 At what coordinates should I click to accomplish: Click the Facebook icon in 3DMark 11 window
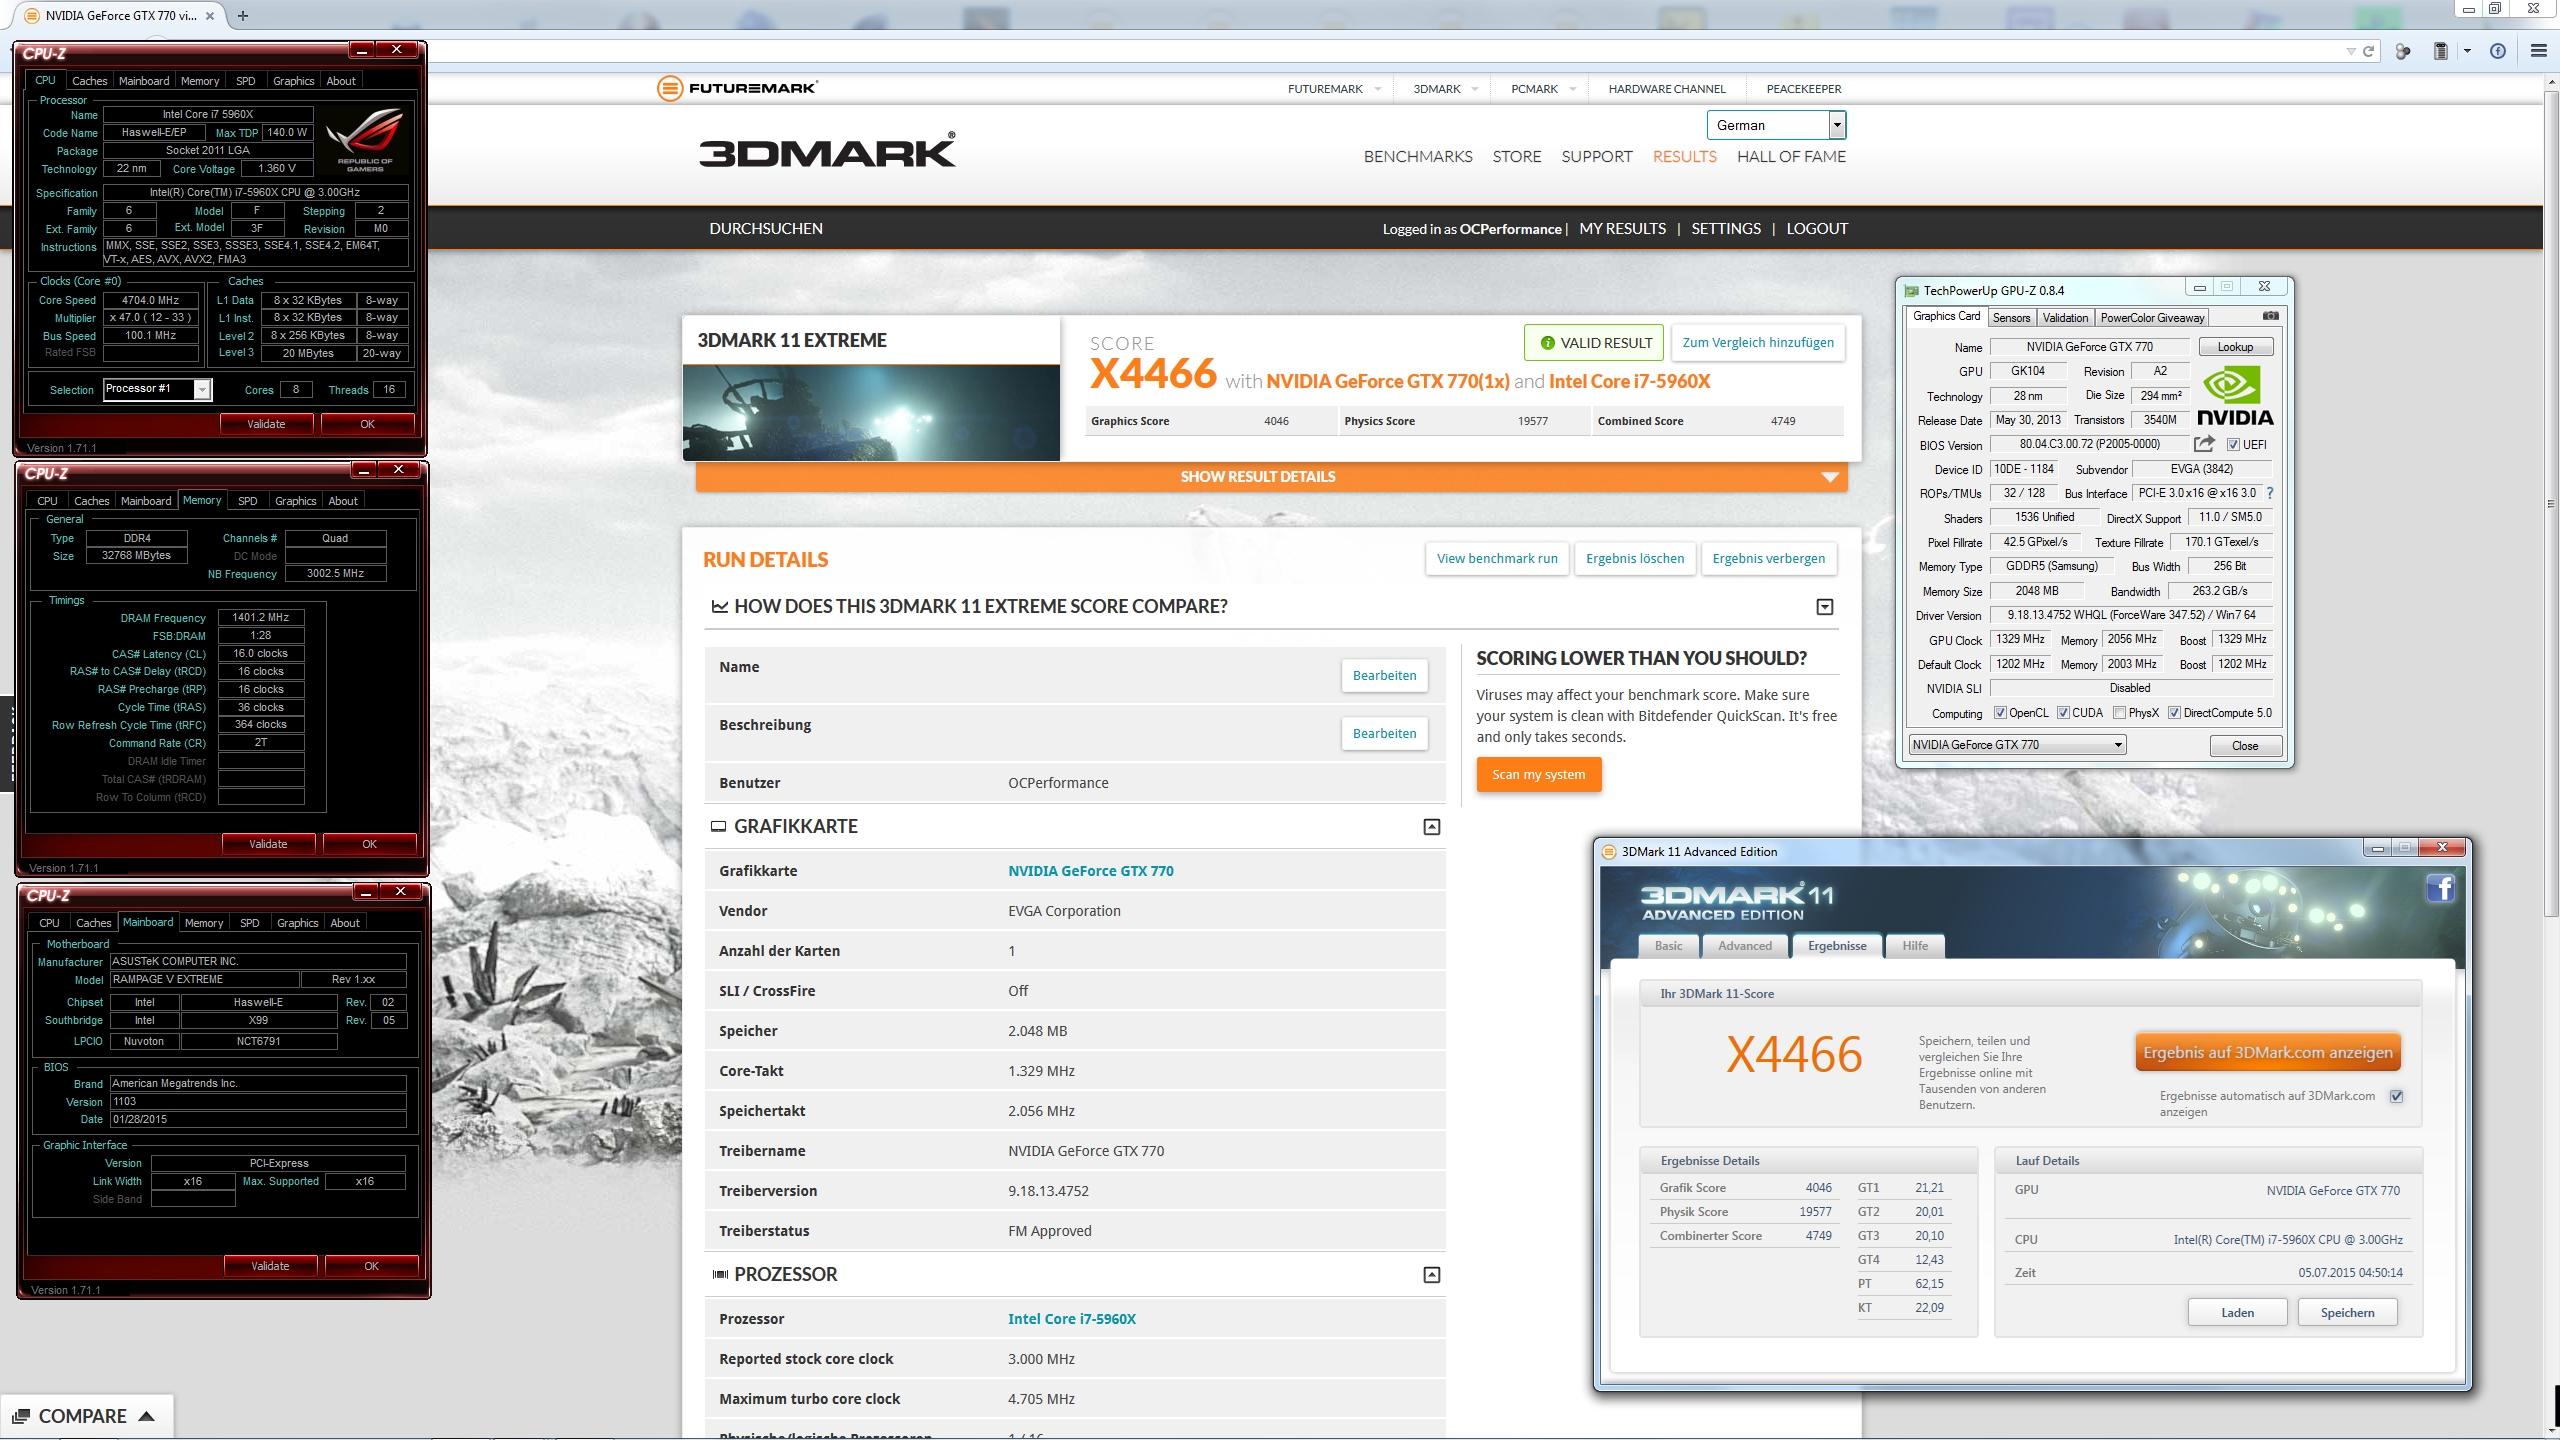click(x=2440, y=888)
